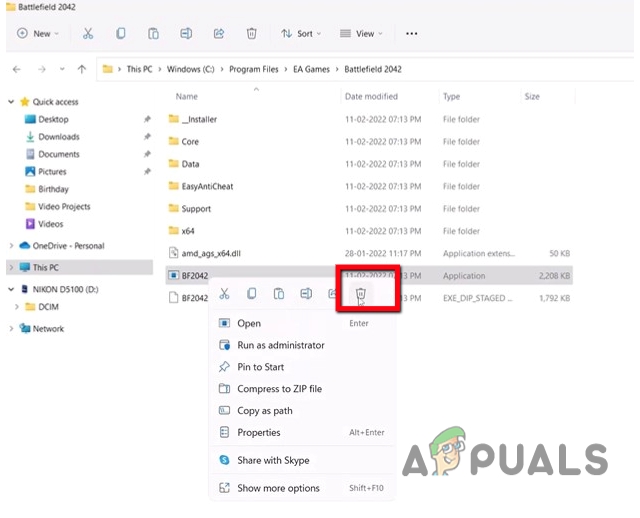Expand the DCIM folder node
This screenshot has width=640, height=518.
point(17,307)
